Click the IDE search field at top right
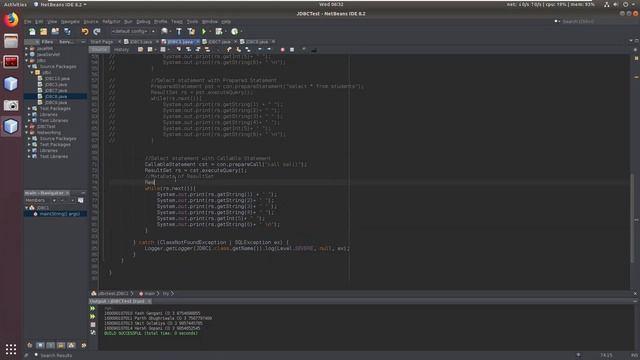The image size is (640, 360). pos(595,21)
